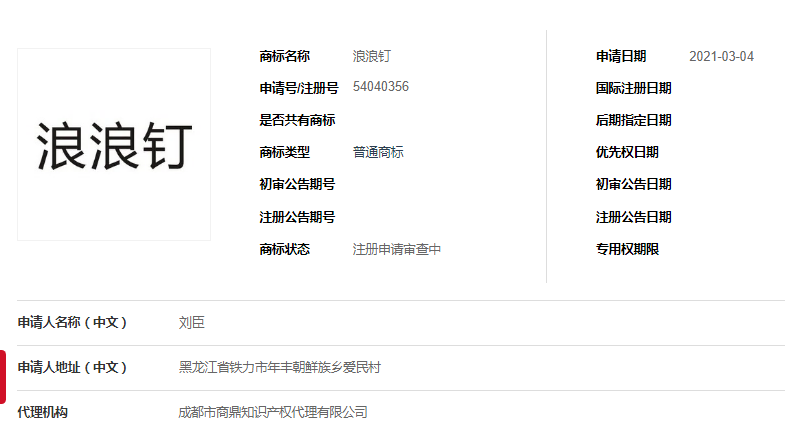The image size is (785, 435).
Task: Click the 优先权日期 label
Action: point(627,152)
